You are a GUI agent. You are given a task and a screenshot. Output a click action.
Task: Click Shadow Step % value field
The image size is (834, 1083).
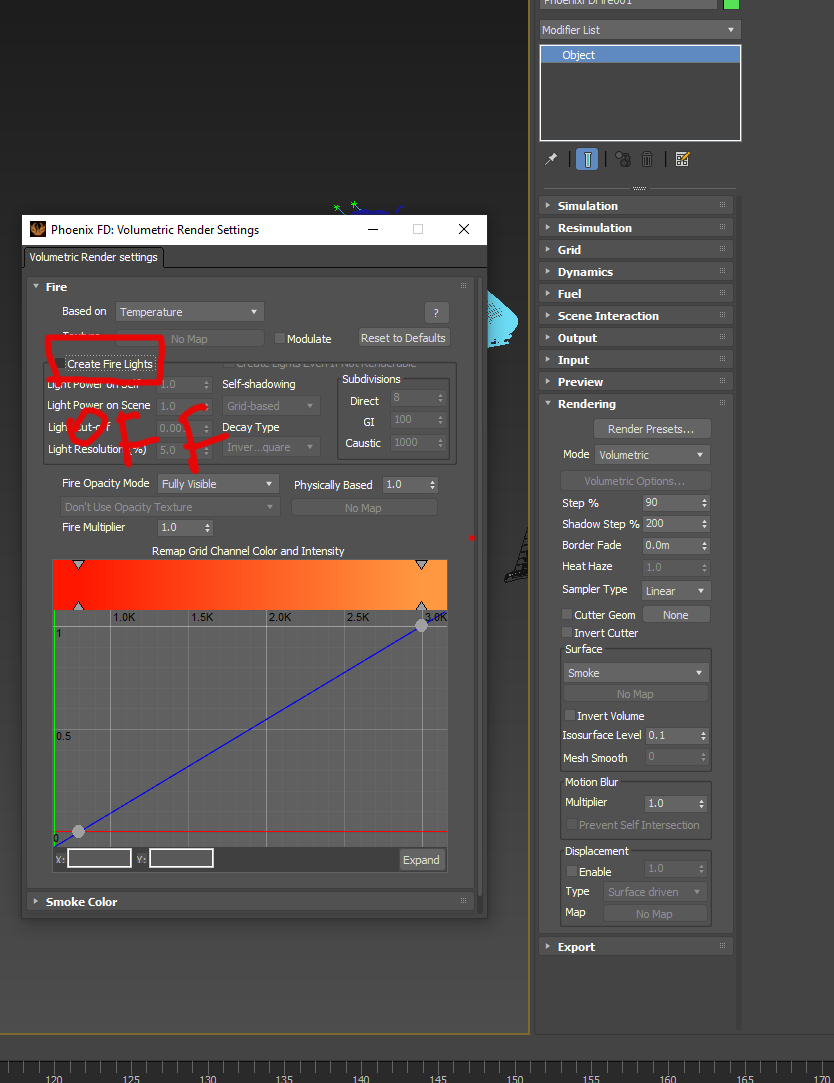(670, 524)
